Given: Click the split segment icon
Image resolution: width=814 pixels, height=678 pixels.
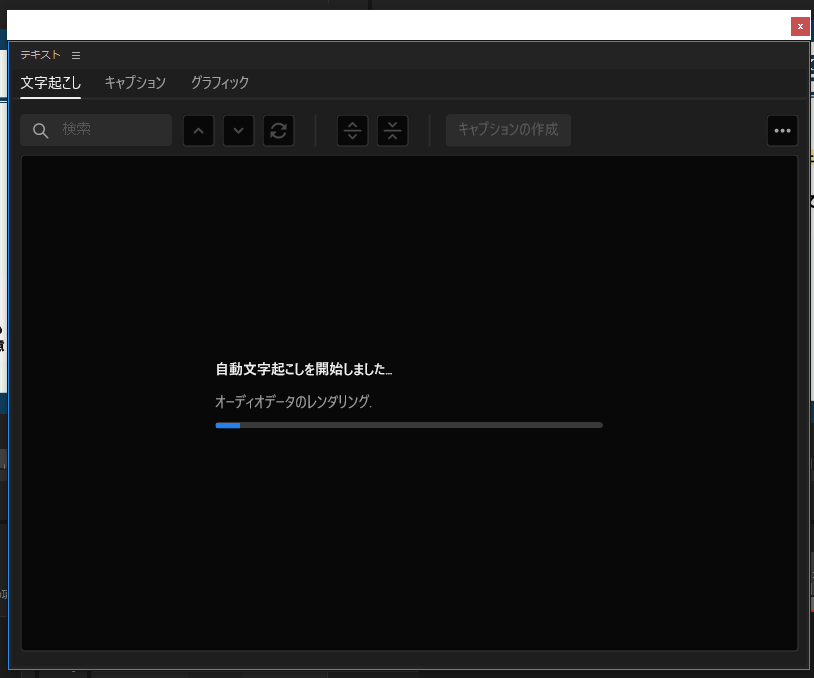Looking at the screenshot, I should tap(353, 131).
